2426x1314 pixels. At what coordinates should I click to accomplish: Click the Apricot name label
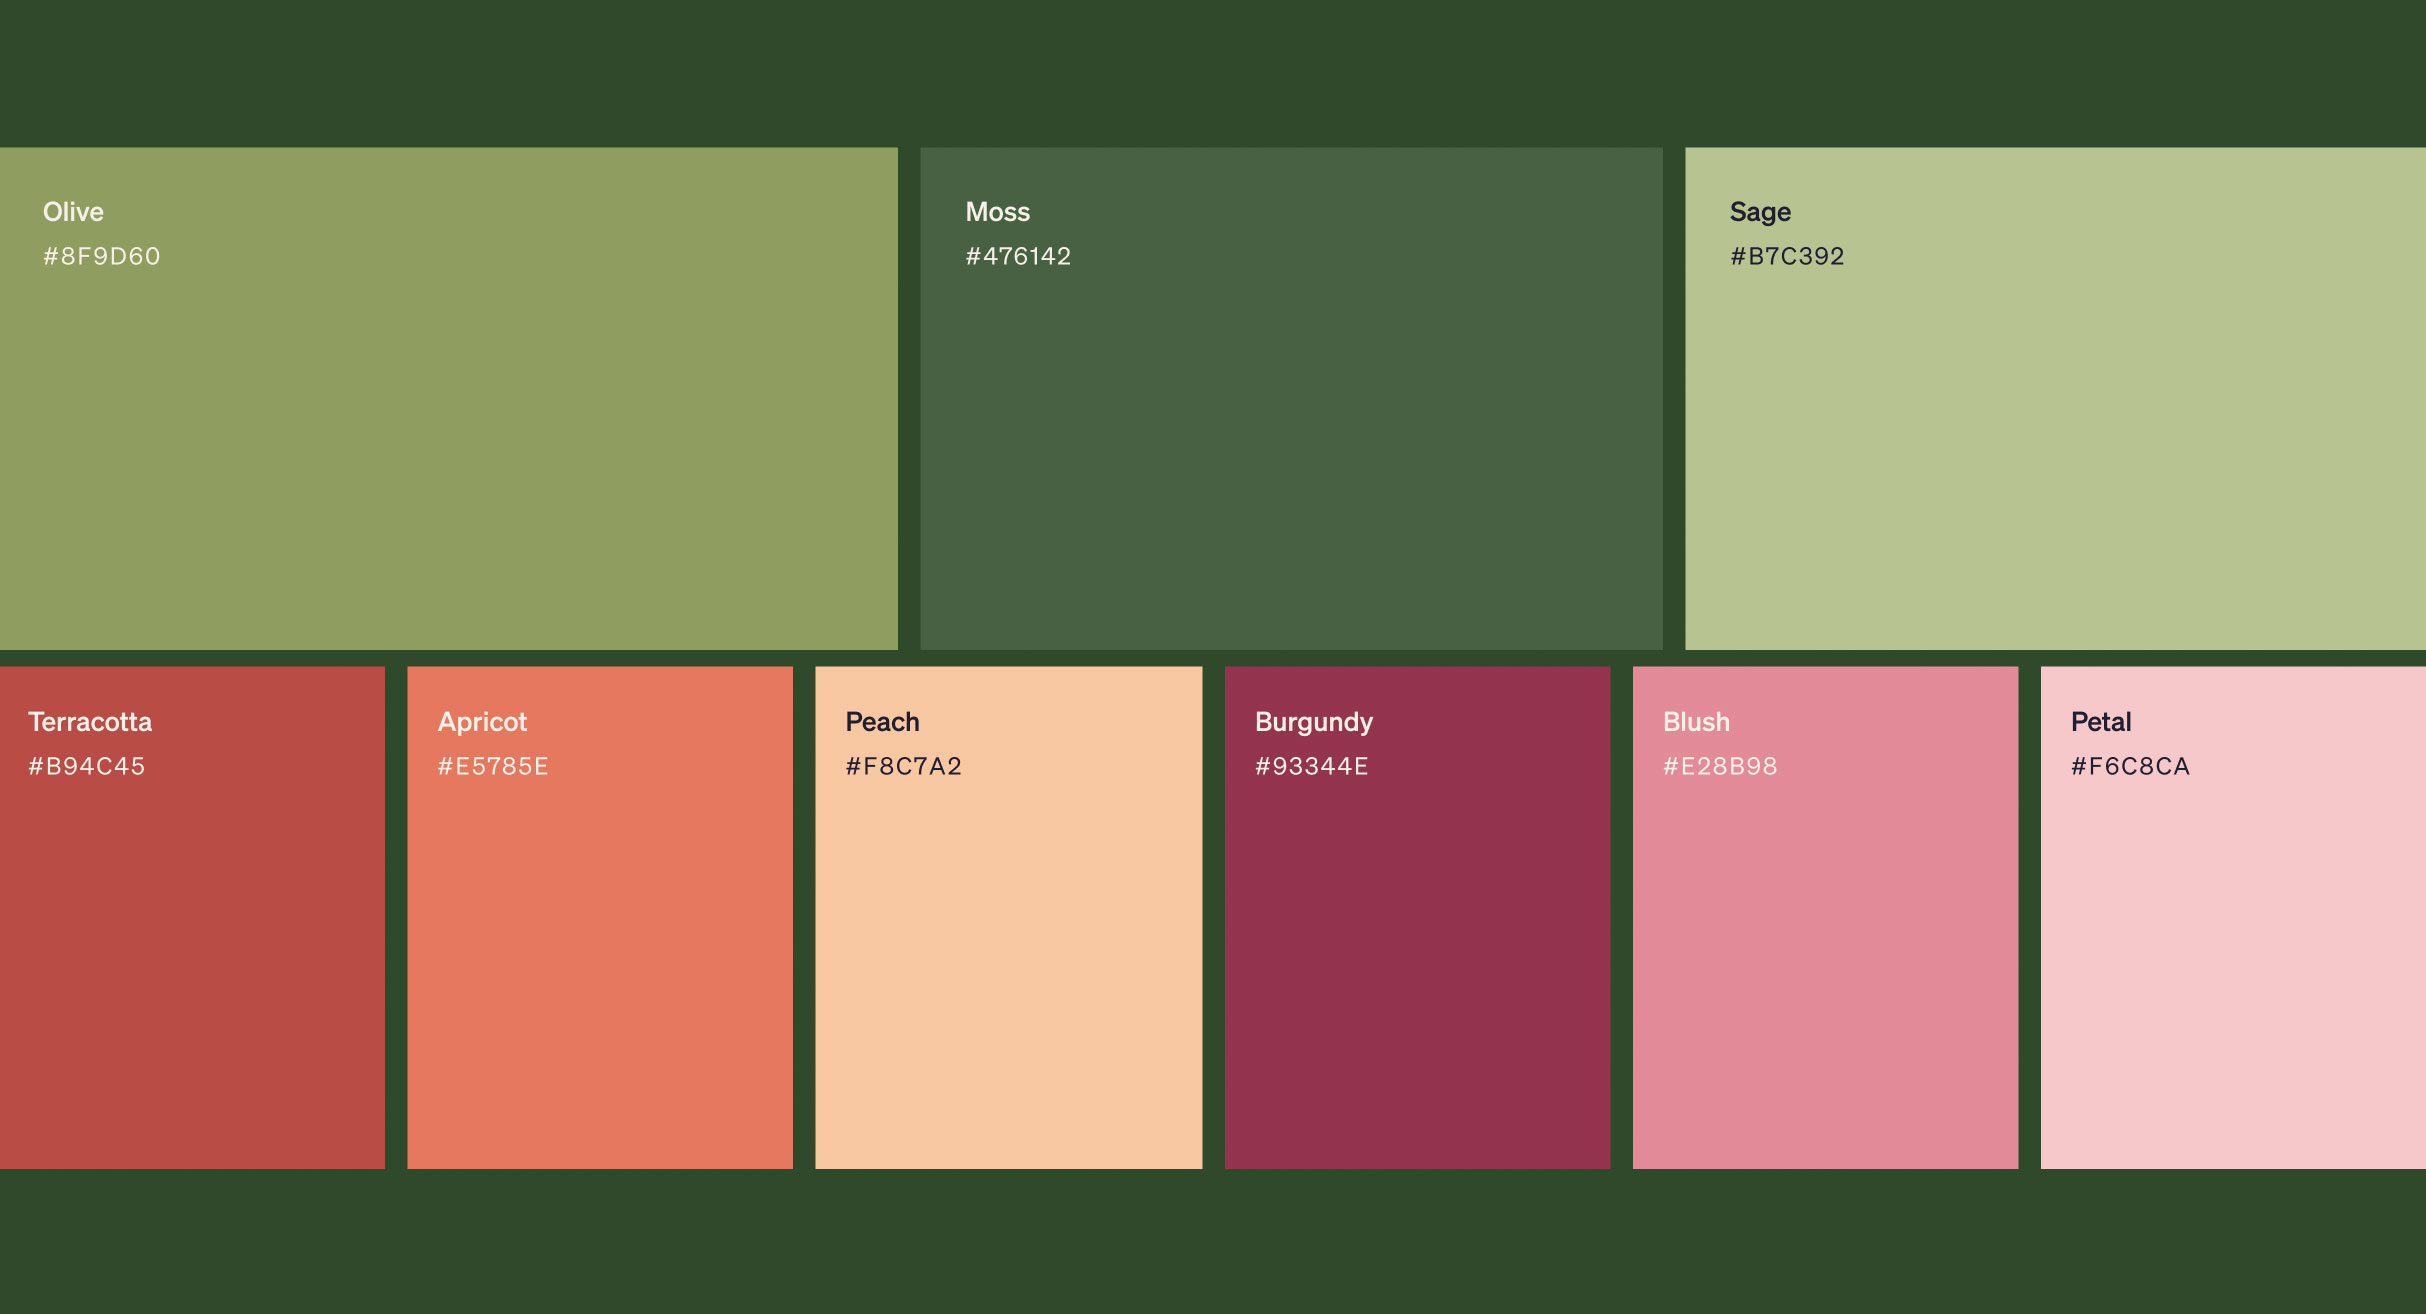[482, 723]
